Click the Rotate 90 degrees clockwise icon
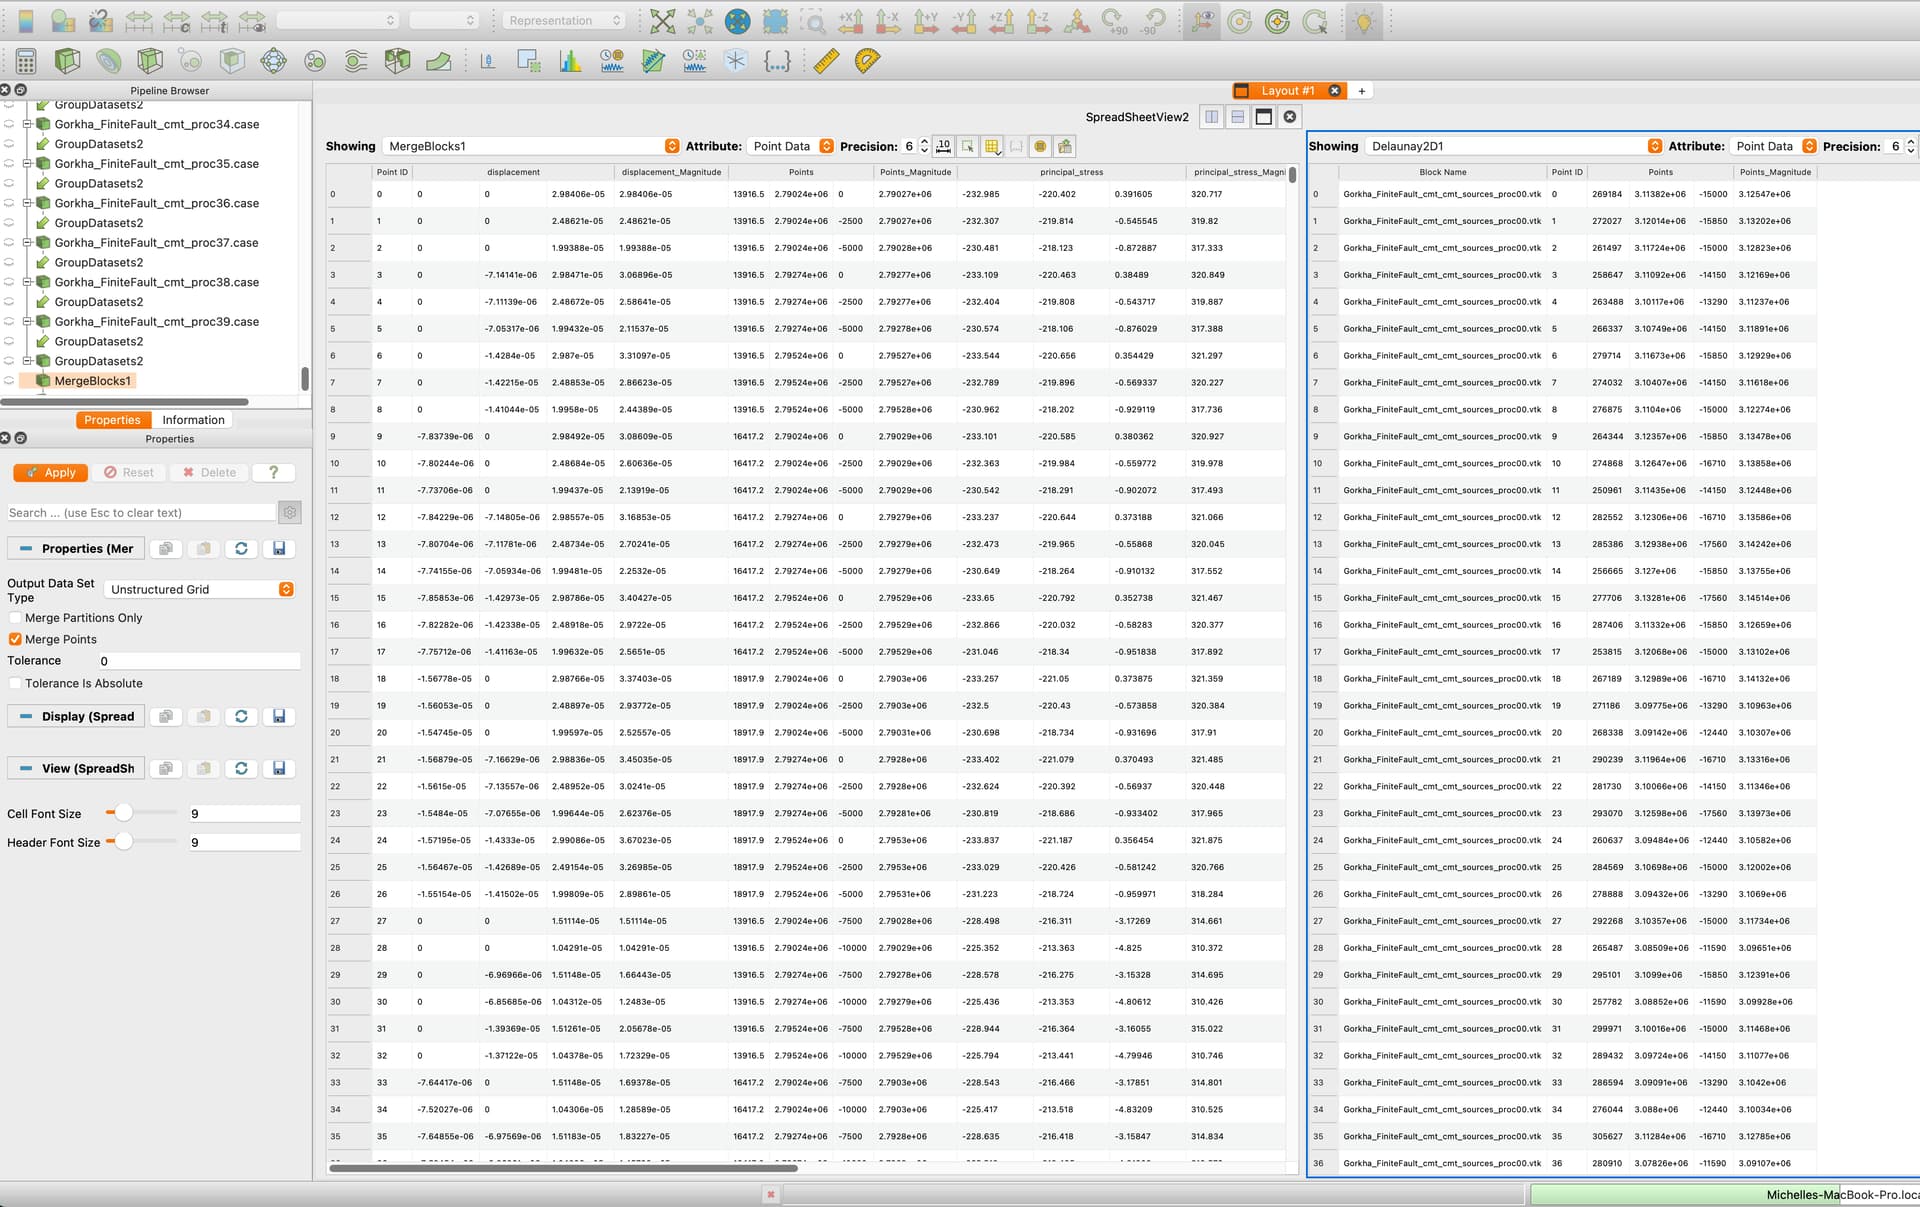Image resolution: width=1920 pixels, height=1207 pixels. point(1115,21)
